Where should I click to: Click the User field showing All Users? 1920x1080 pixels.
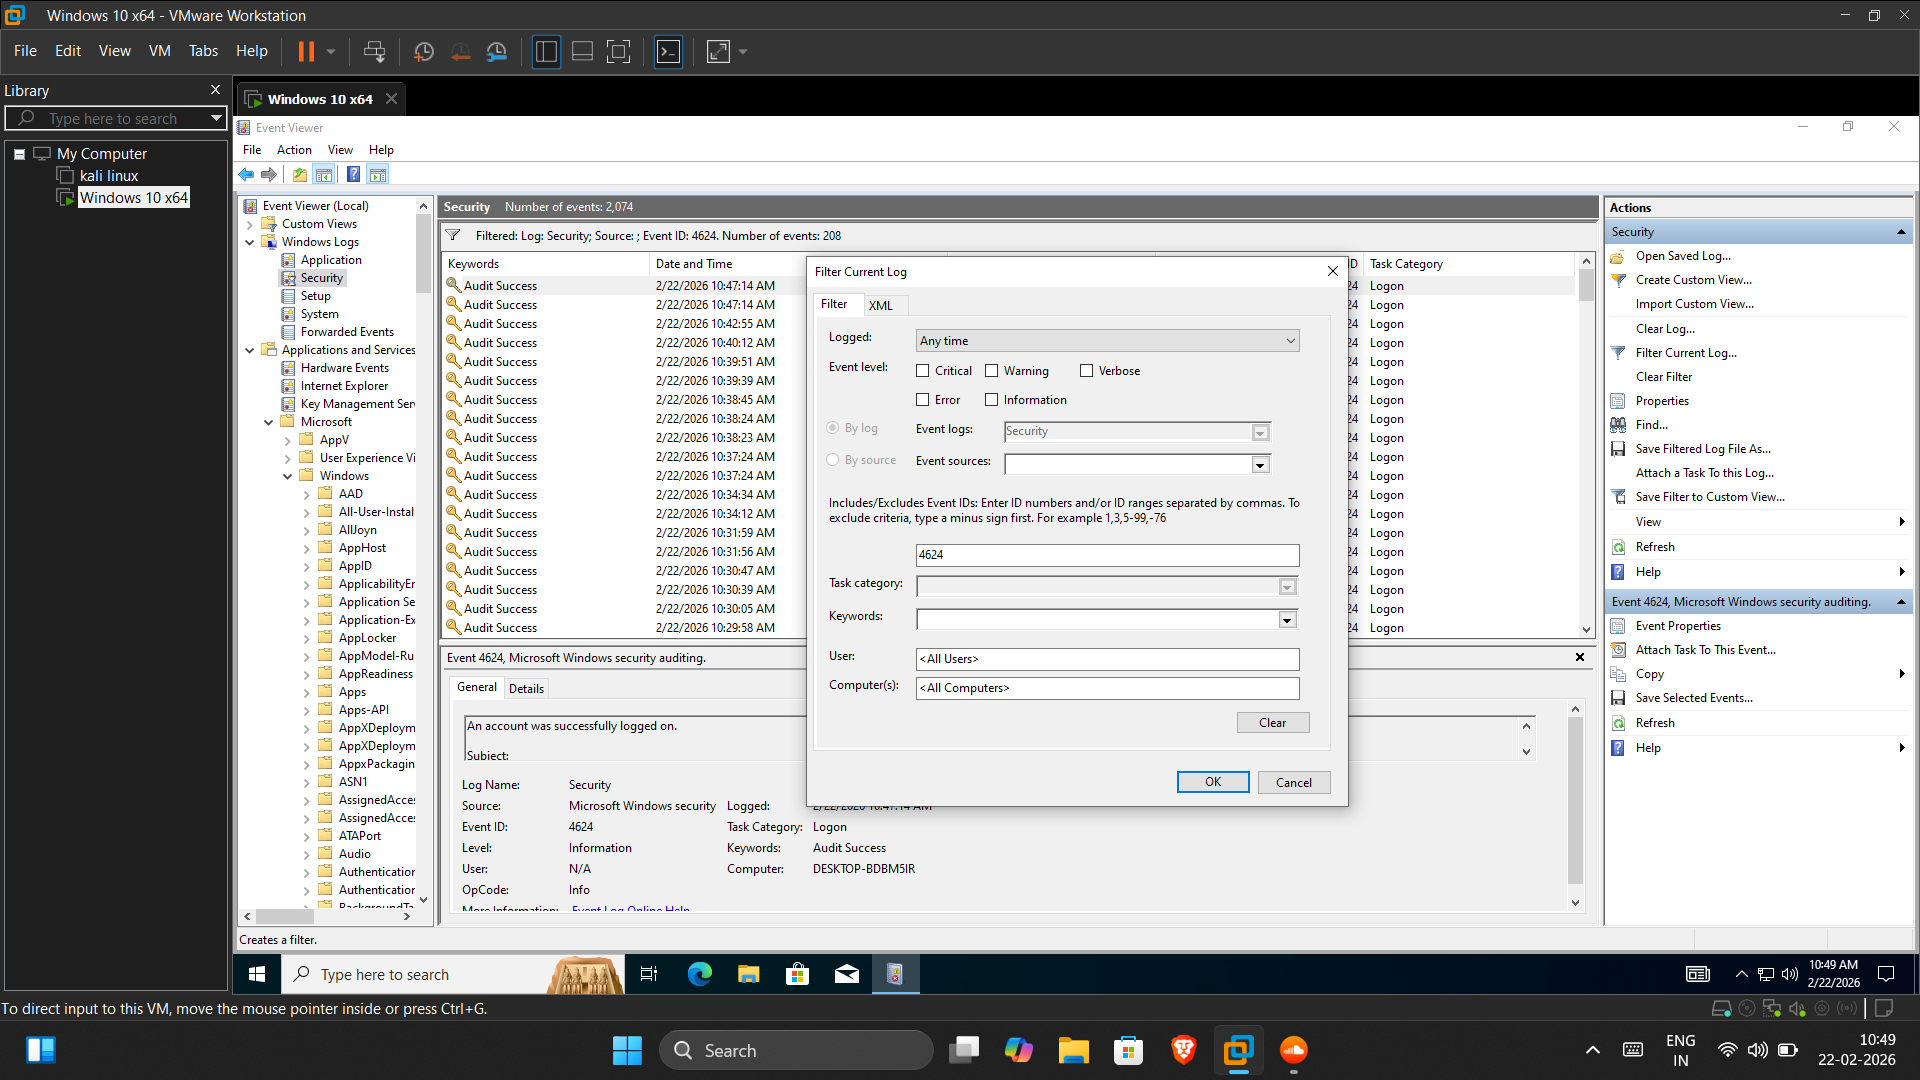1108,659
